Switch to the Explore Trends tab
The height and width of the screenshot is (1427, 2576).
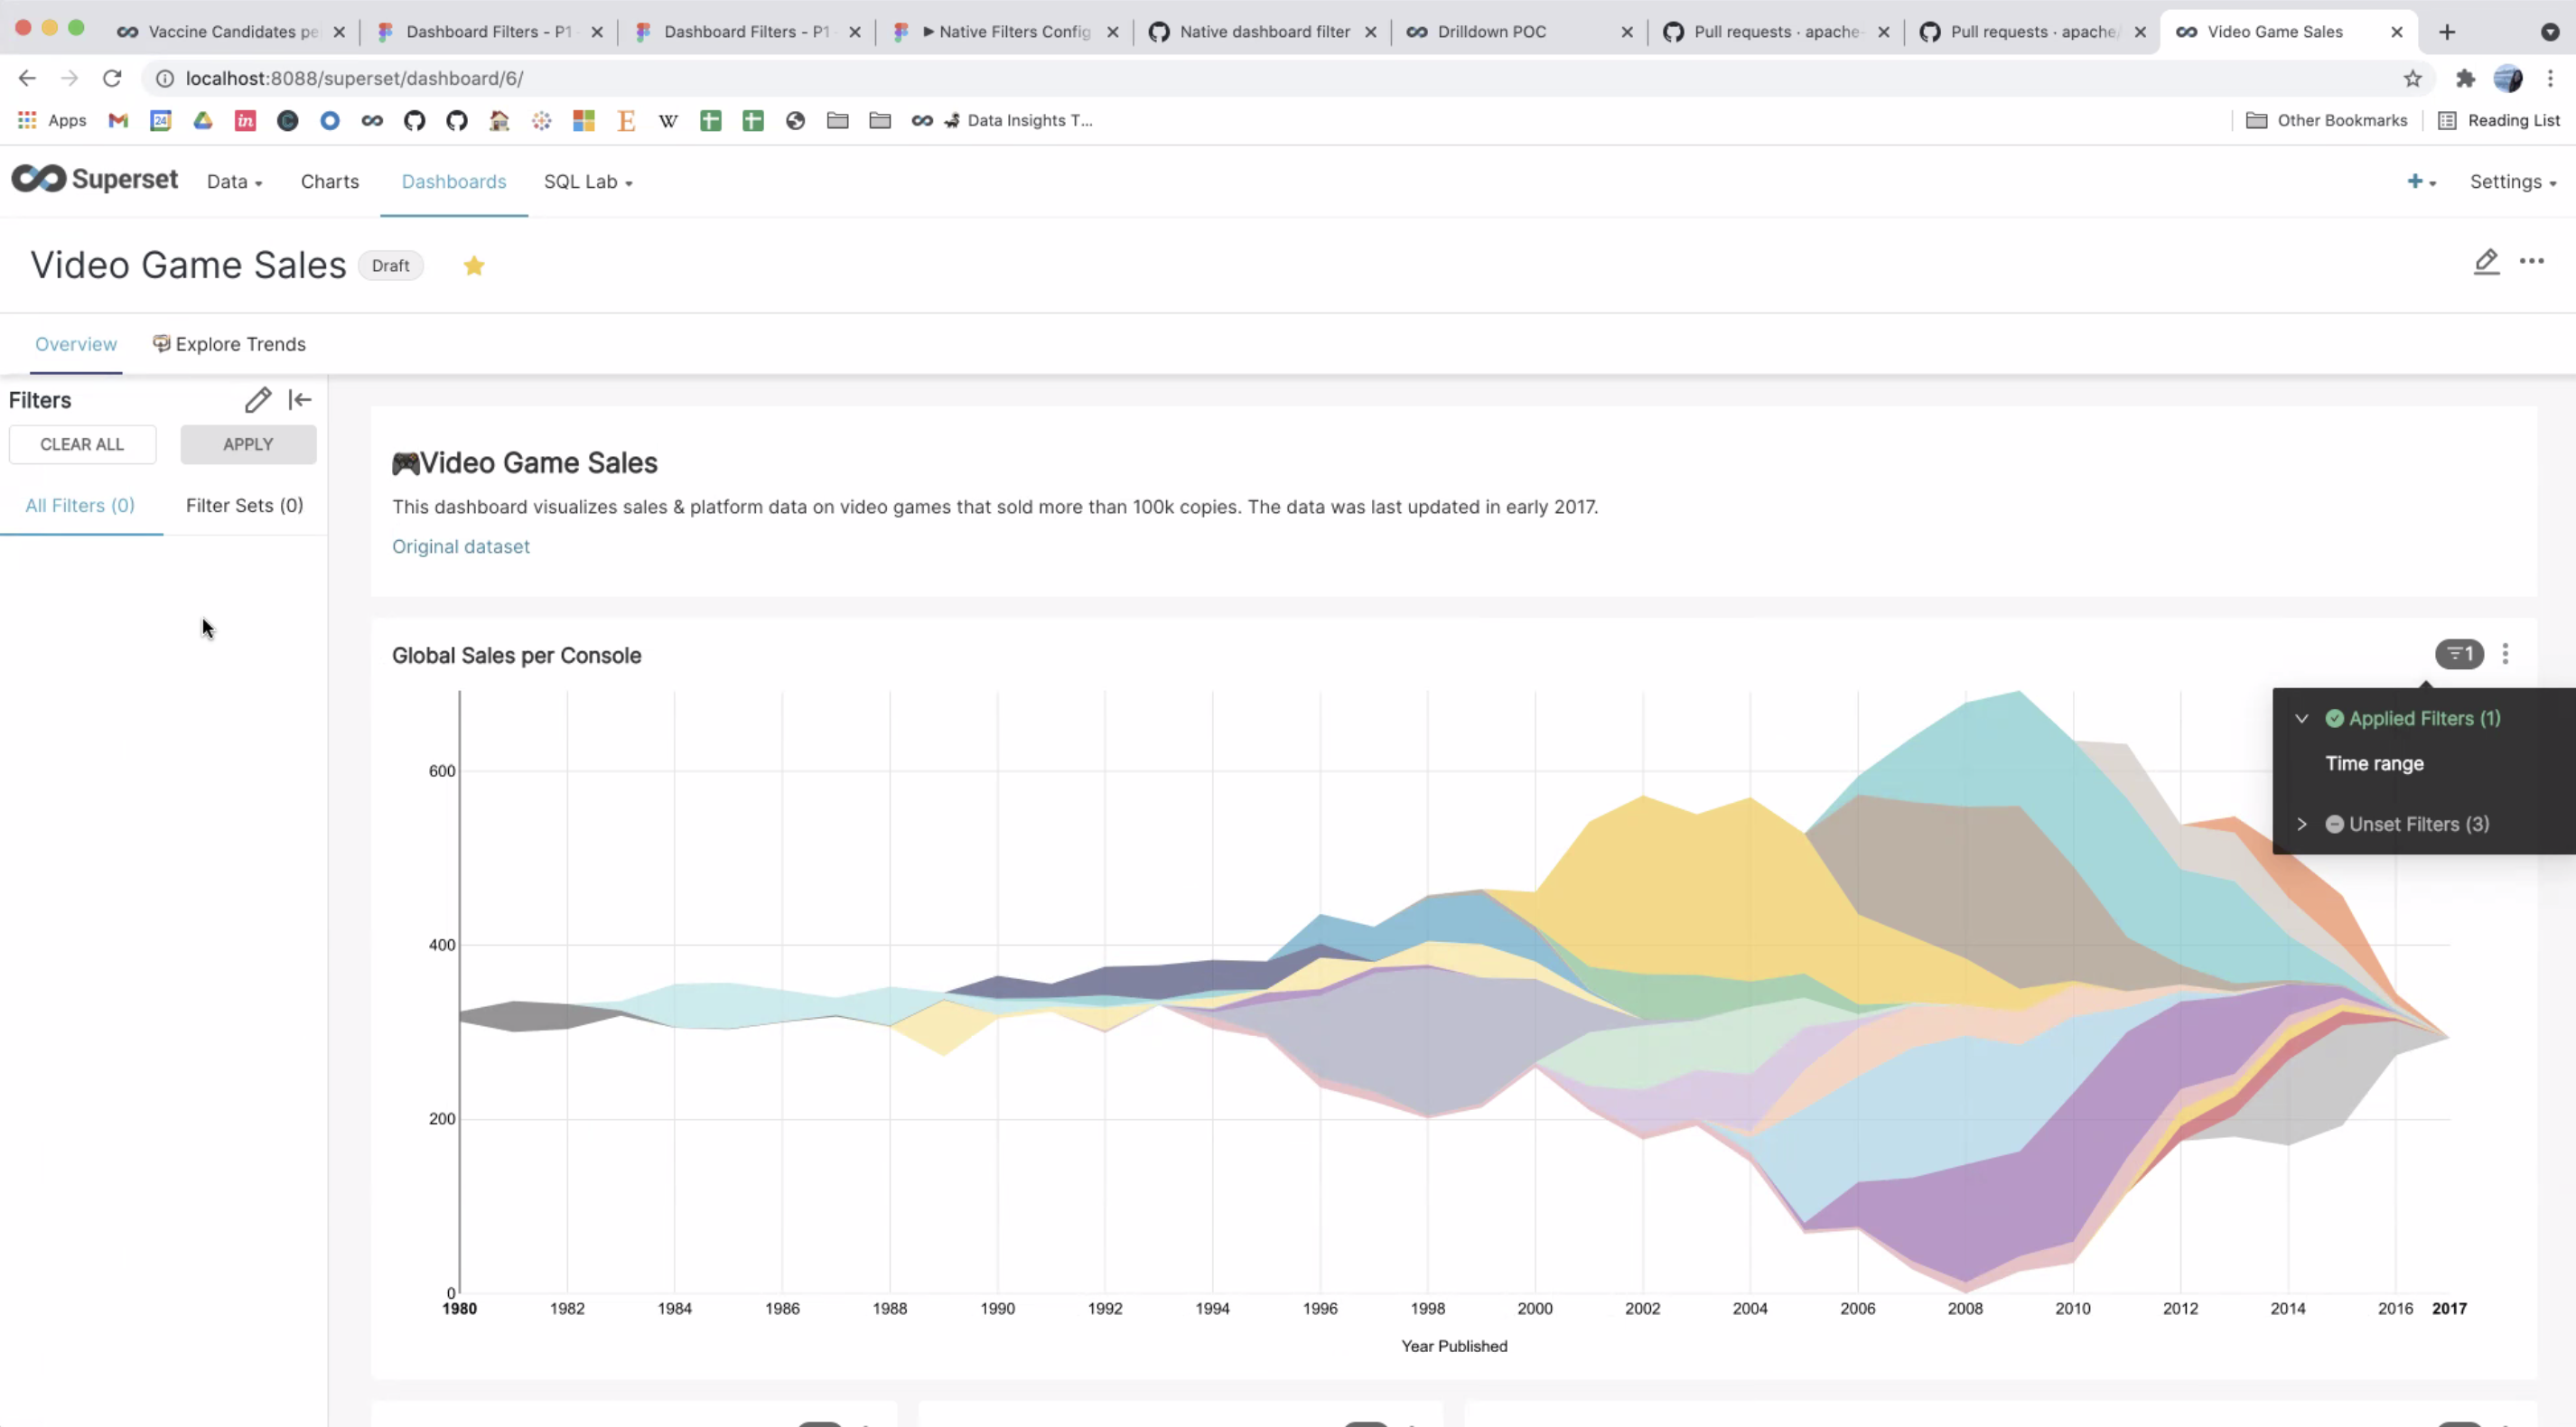tap(230, 344)
